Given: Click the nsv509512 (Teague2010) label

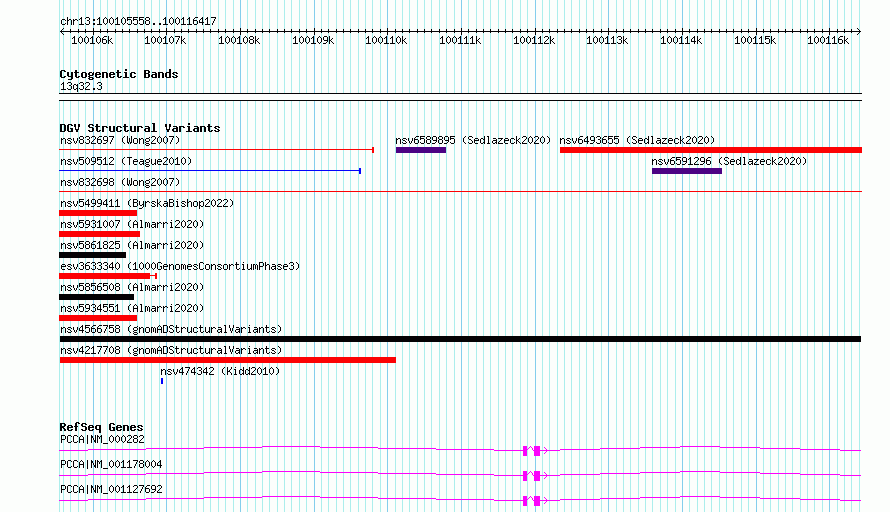Looking at the screenshot, I should pyautogui.click(x=126, y=161).
